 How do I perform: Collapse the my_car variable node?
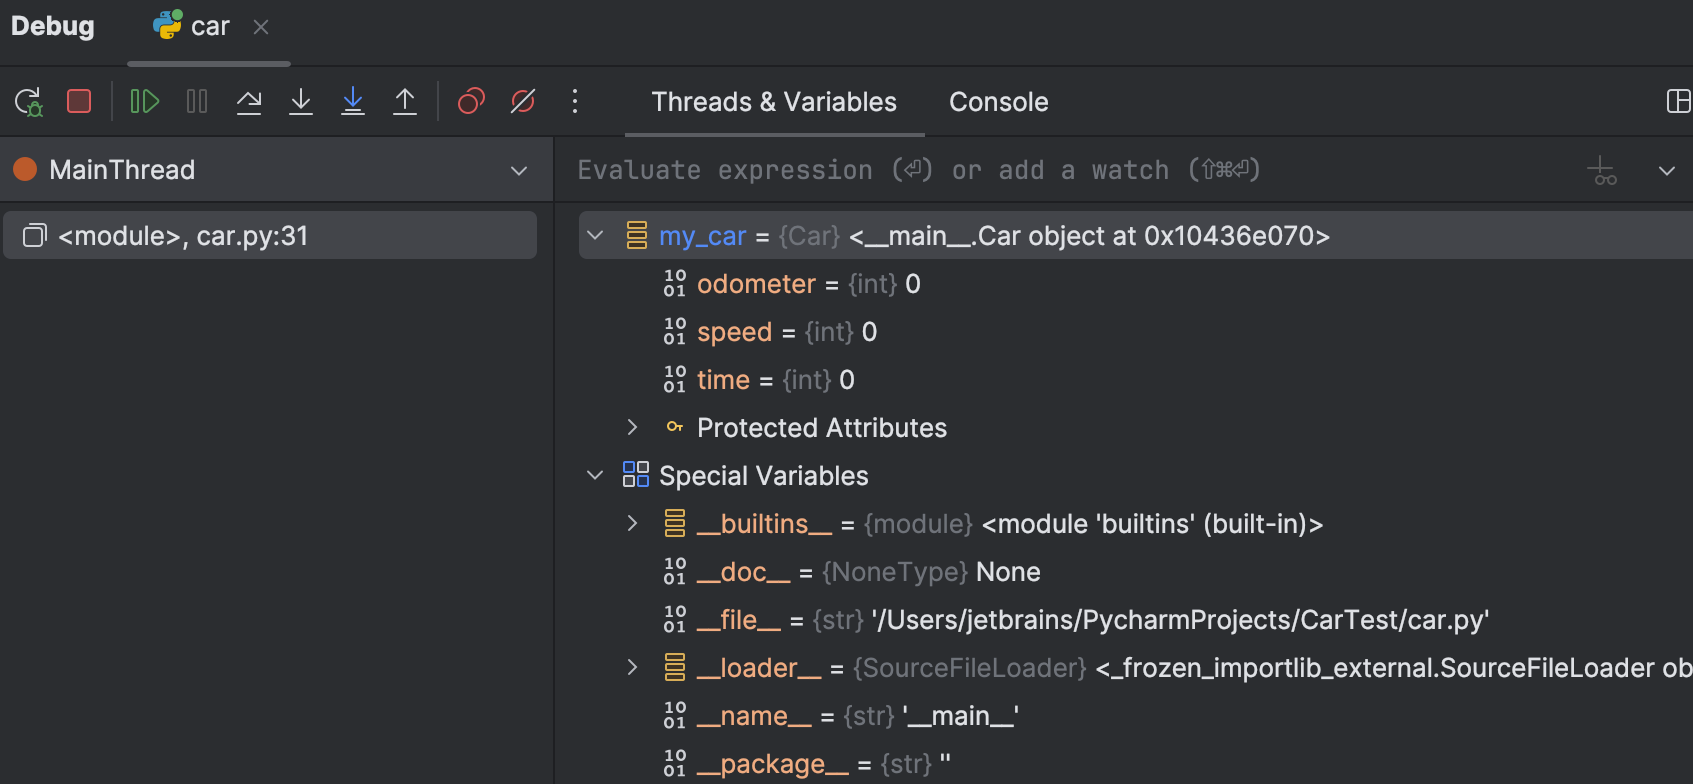tap(595, 236)
